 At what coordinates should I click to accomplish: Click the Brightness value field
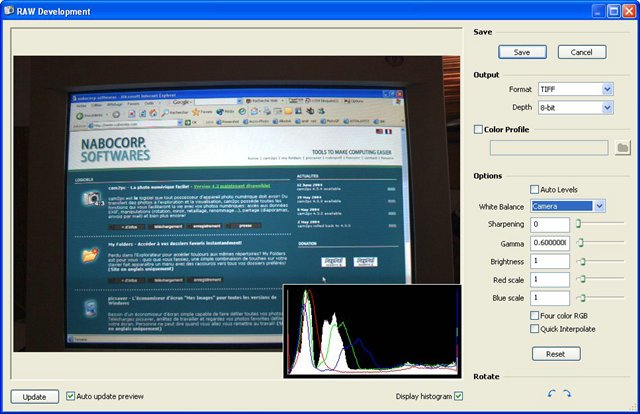(550, 261)
